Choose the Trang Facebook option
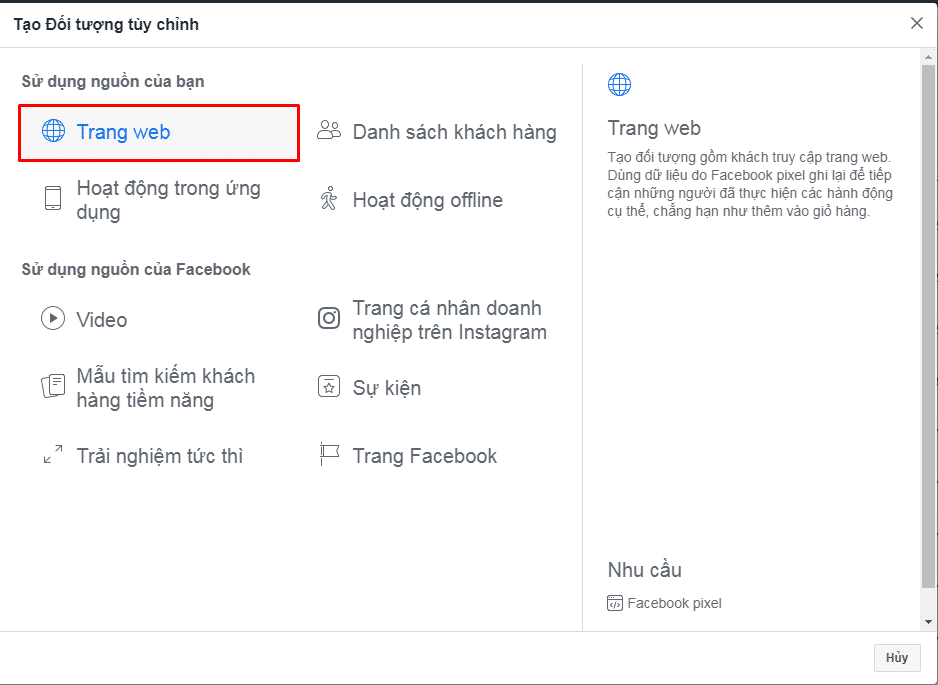938x685 pixels. 409,456
